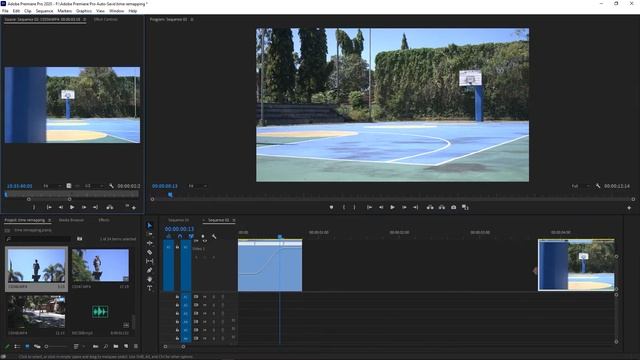Toggle sync lock on Video 1 track
Screen dimensions: 640x360
(196, 241)
